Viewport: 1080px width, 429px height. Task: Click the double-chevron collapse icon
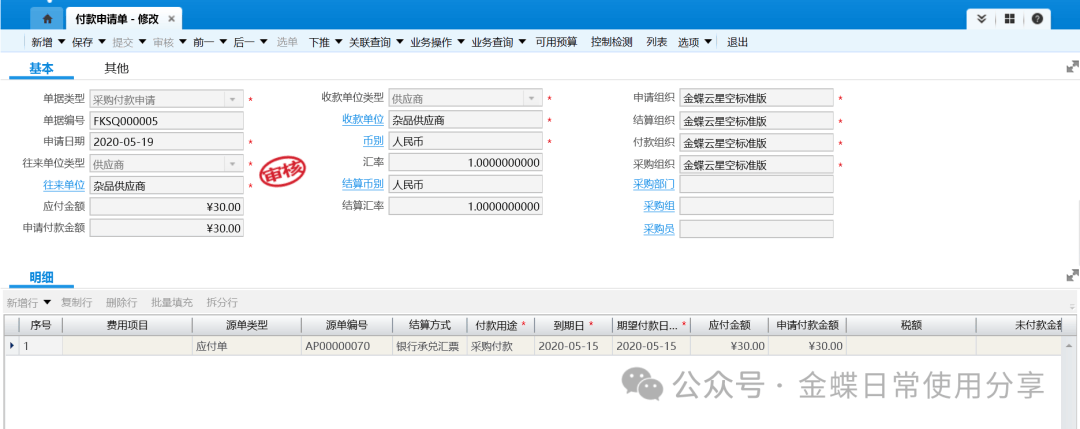tap(982, 19)
